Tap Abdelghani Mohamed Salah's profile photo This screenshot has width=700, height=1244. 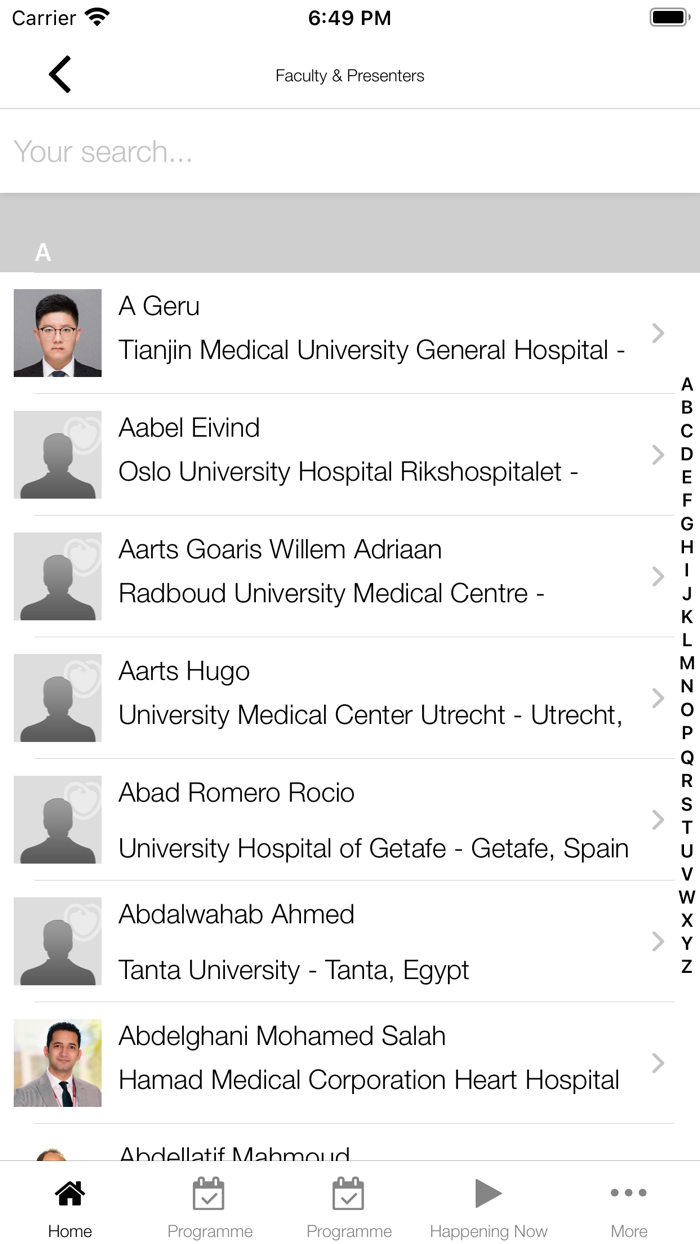click(58, 1063)
